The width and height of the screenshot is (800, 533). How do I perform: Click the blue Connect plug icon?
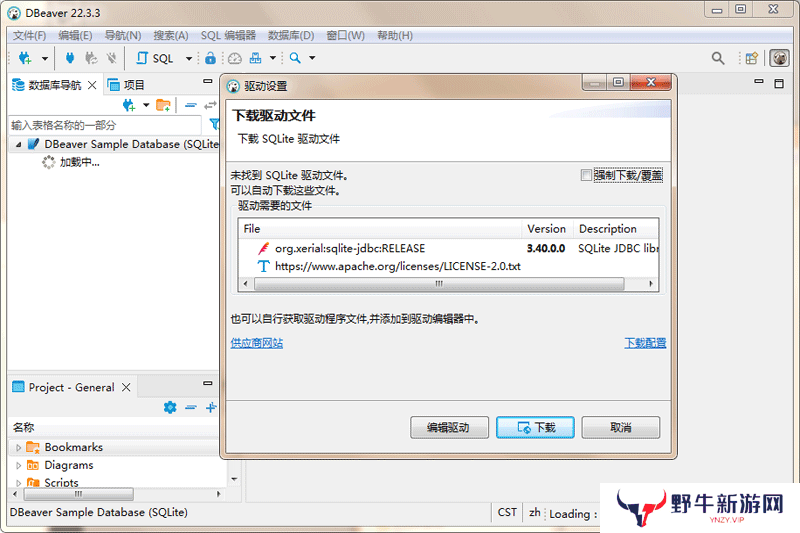click(70, 58)
